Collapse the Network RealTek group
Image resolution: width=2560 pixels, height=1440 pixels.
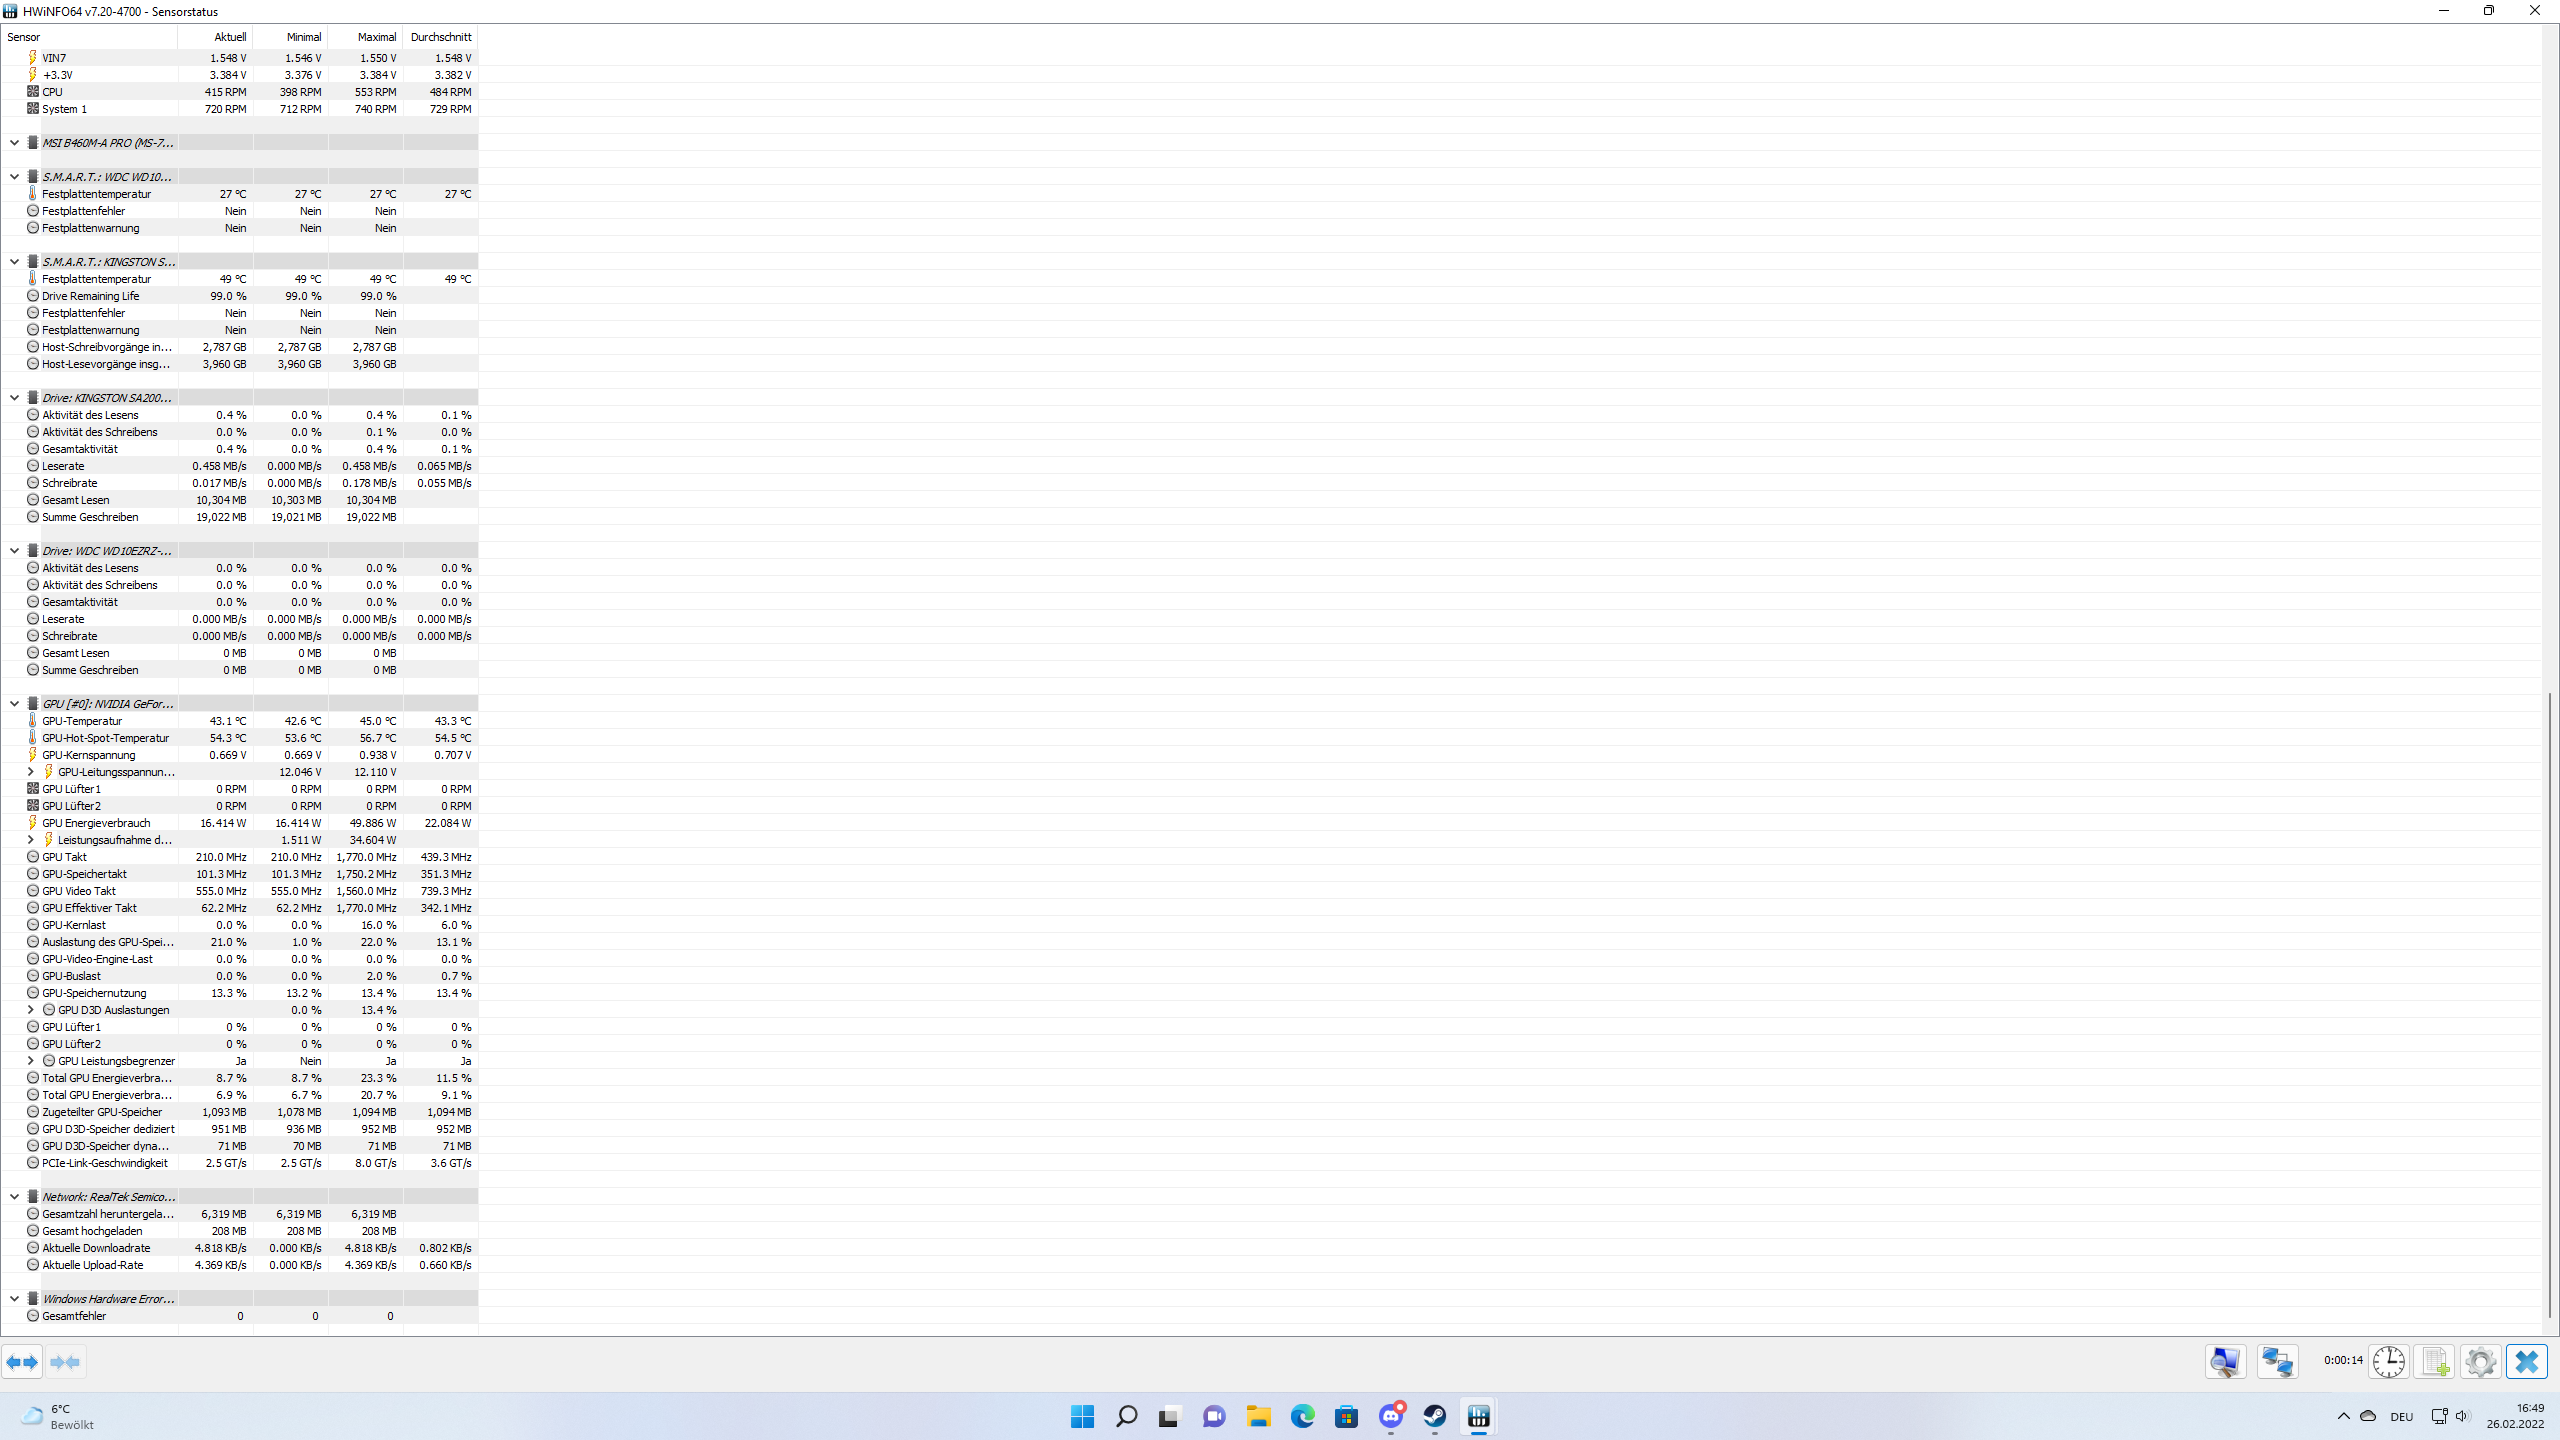pyautogui.click(x=14, y=1196)
